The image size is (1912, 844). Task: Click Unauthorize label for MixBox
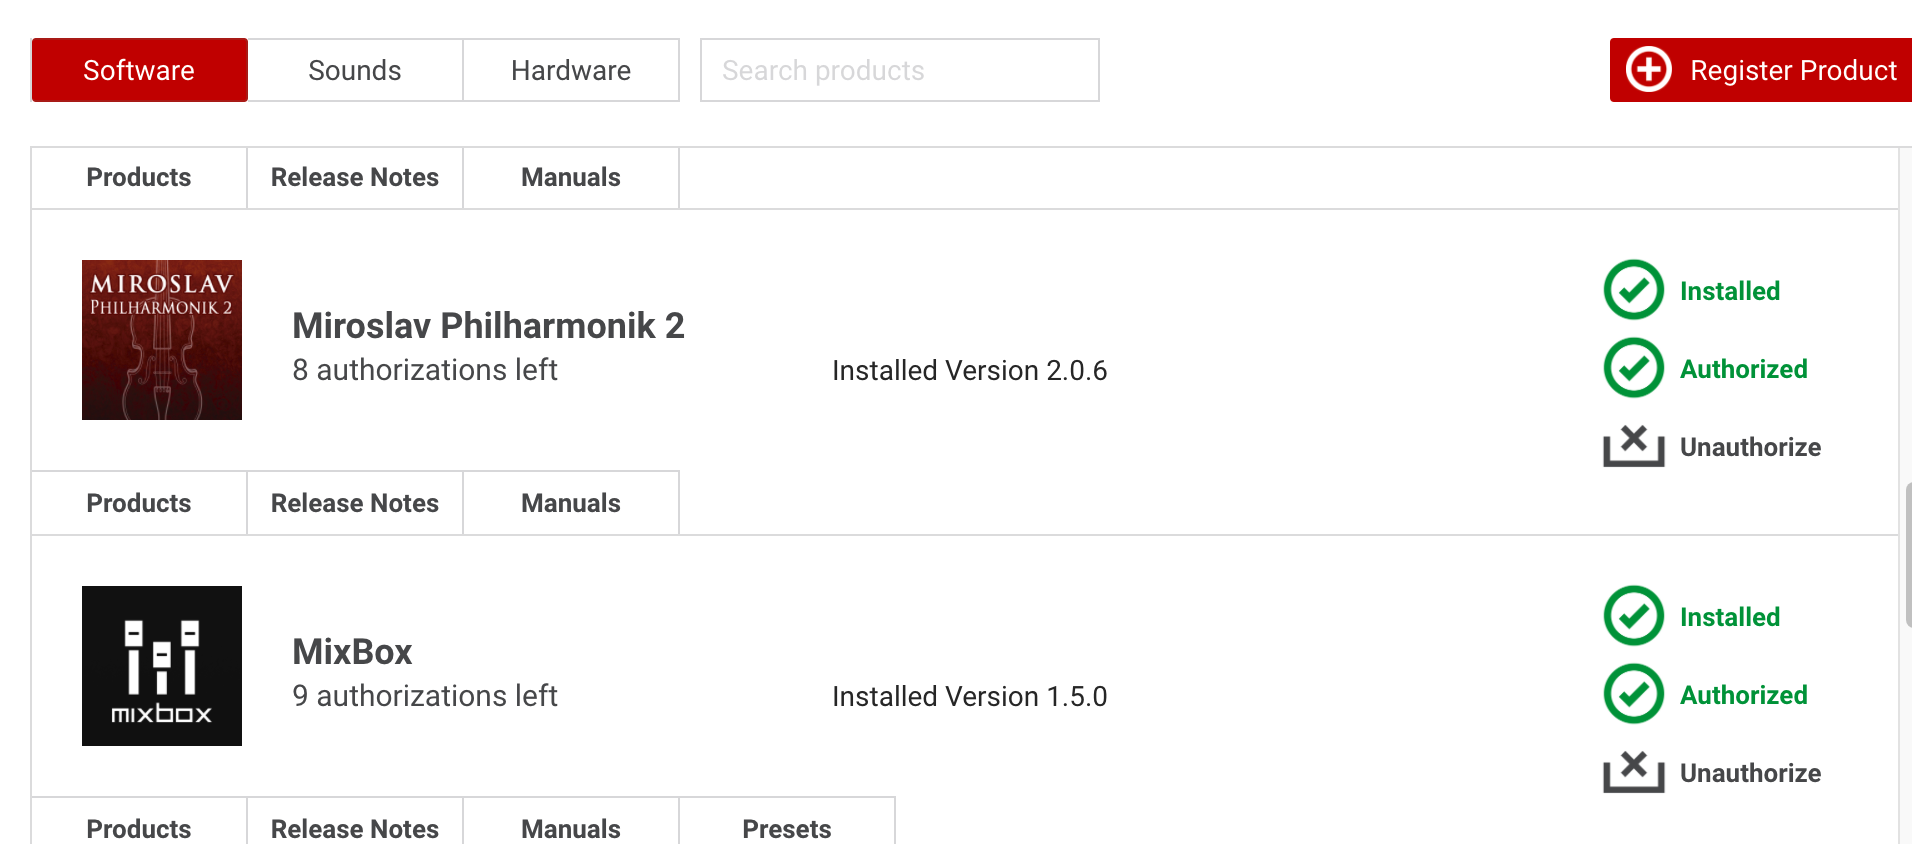coord(1750,773)
